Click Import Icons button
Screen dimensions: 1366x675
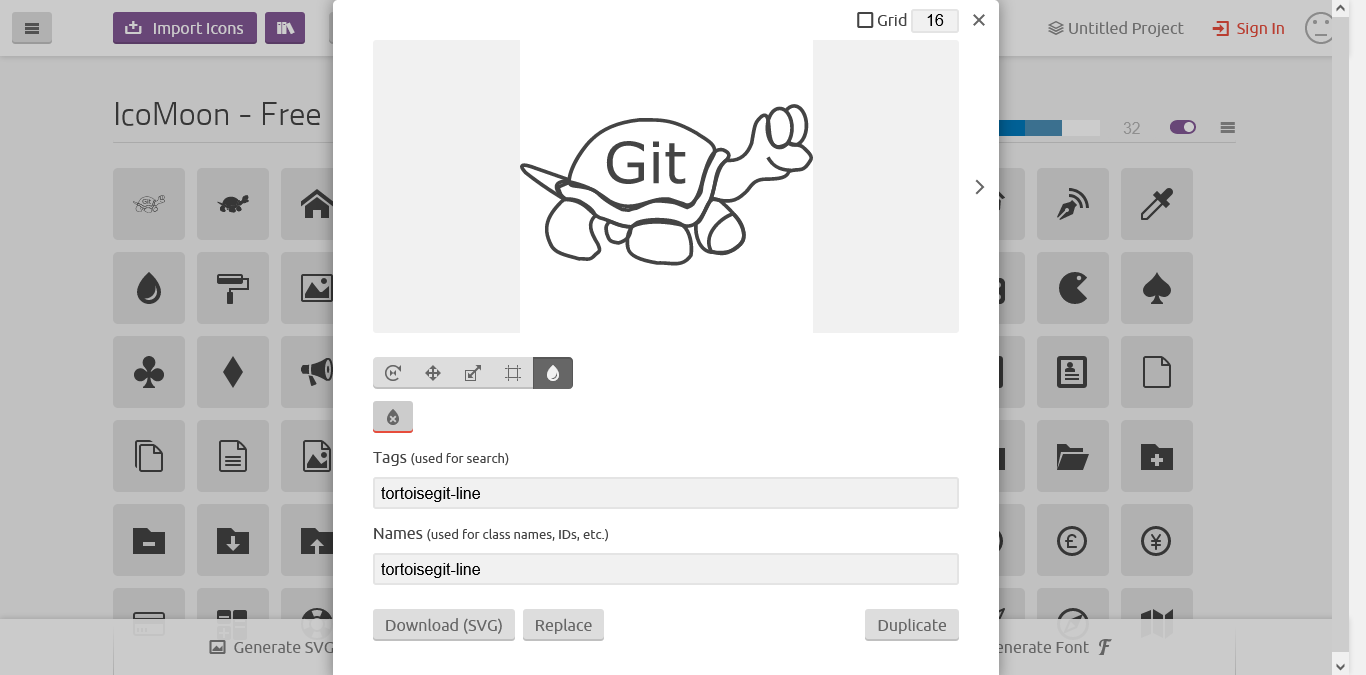[x=185, y=28]
